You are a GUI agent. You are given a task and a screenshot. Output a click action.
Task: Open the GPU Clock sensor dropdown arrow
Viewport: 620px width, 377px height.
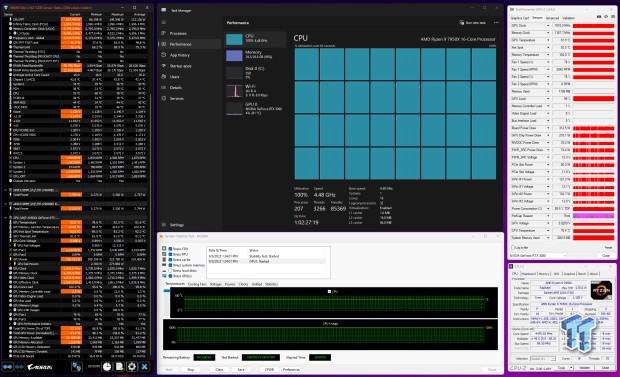(548, 26)
